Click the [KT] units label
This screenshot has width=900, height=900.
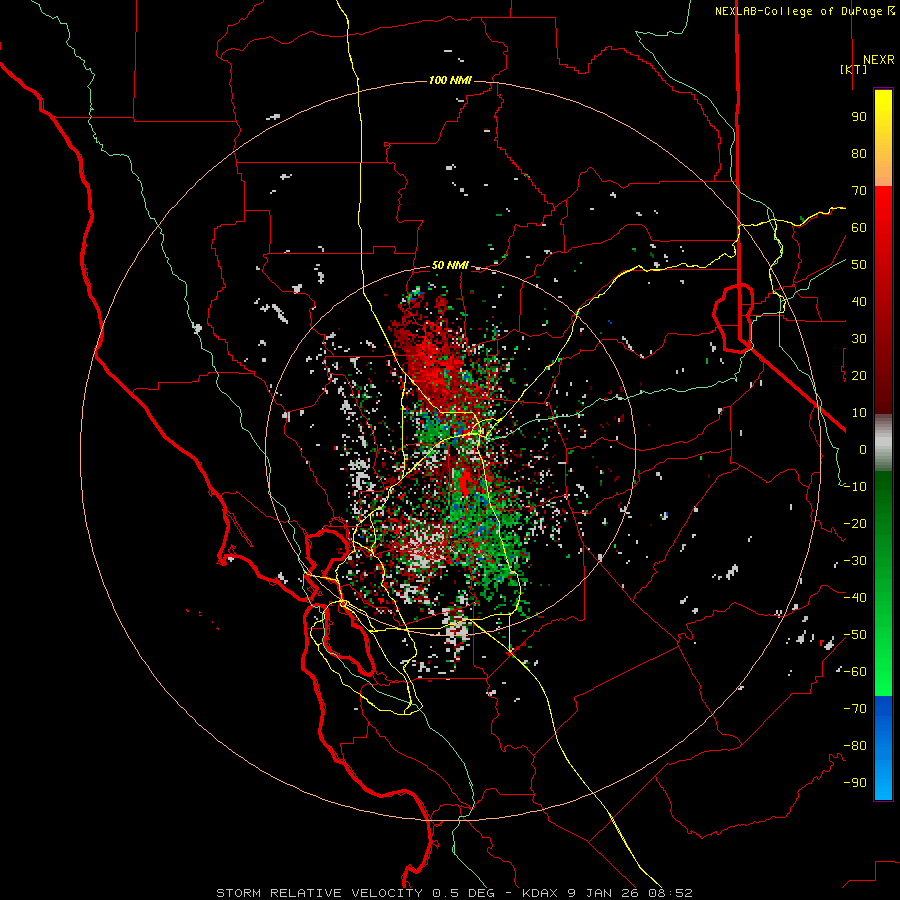854,69
